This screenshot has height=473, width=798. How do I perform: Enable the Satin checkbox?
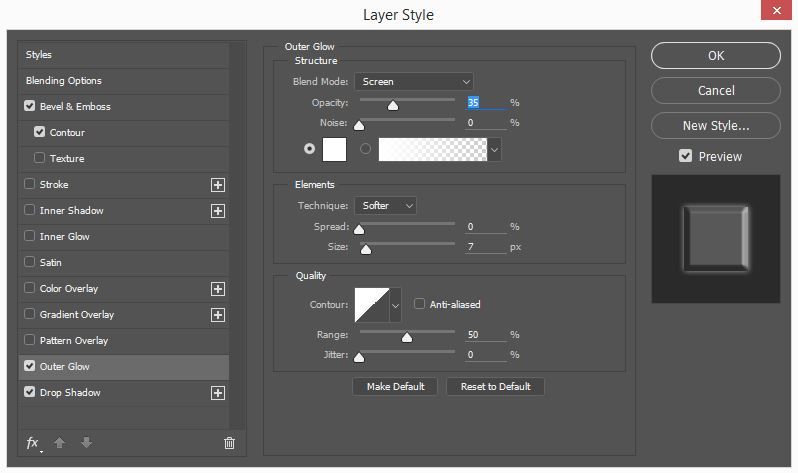click(x=30, y=262)
